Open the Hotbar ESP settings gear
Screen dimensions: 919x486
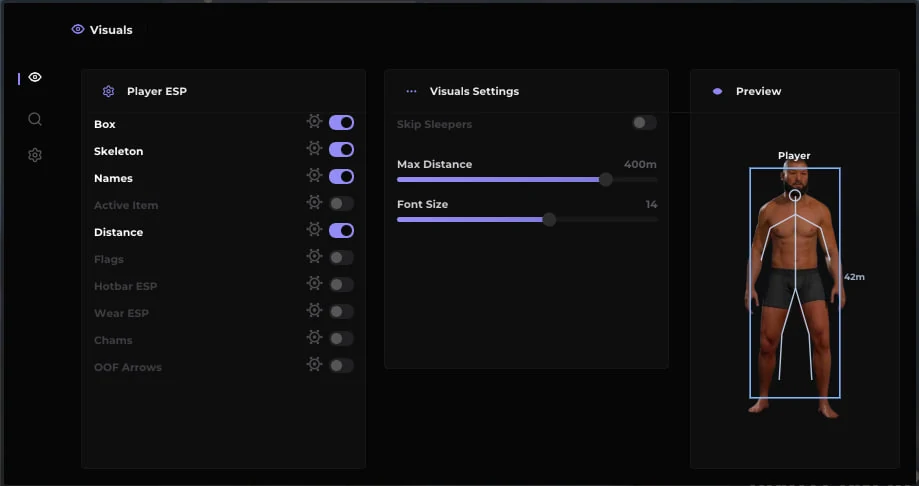click(315, 283)
